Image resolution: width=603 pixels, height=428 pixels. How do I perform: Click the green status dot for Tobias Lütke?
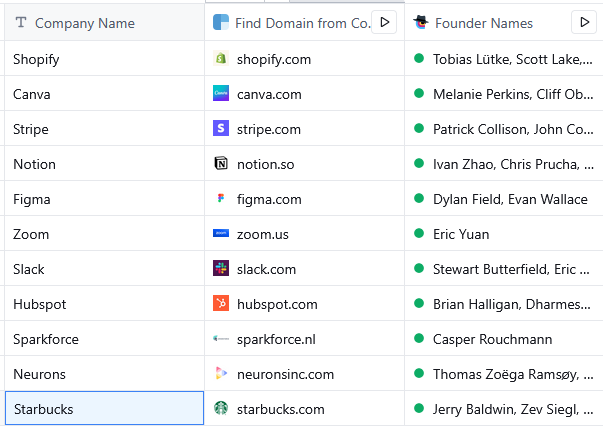tap(419, 58)
